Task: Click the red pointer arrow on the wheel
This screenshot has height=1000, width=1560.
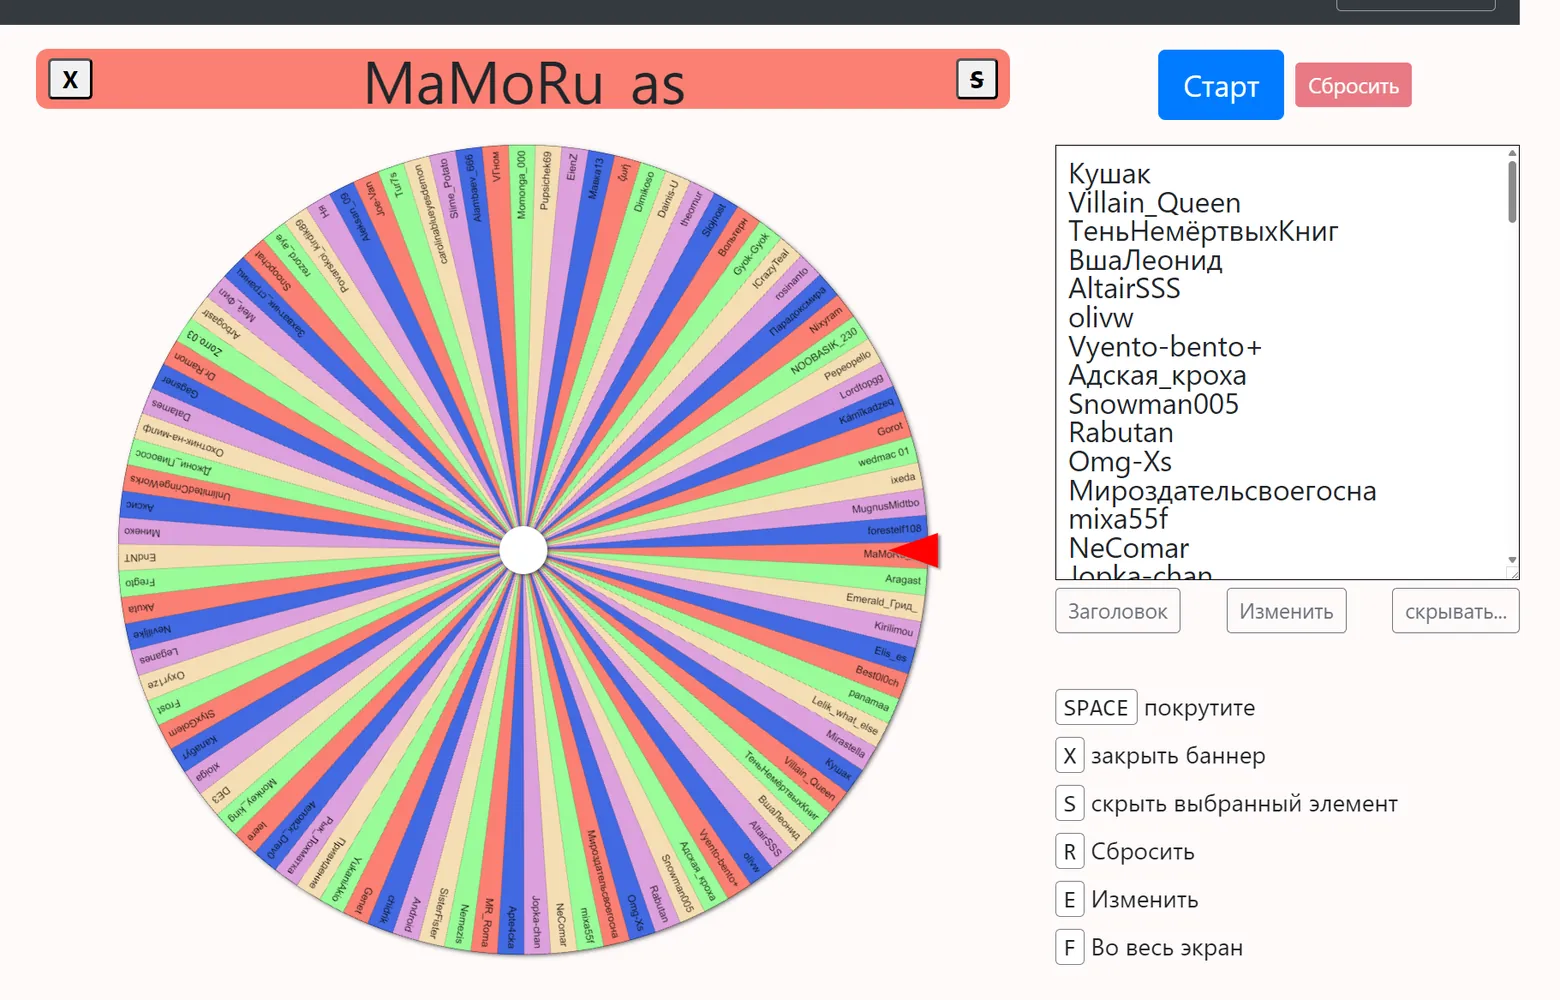Action: click(x=916, y=550)
